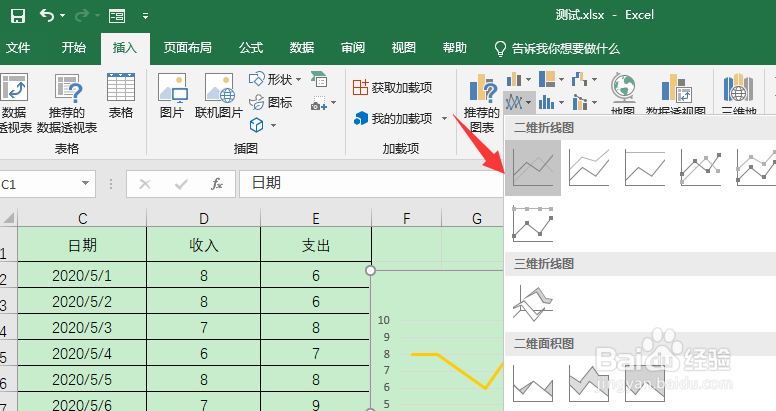Viewport: 776px width, 411px height.
Task: Click the 图标 icons button
Action: [271, 103]
